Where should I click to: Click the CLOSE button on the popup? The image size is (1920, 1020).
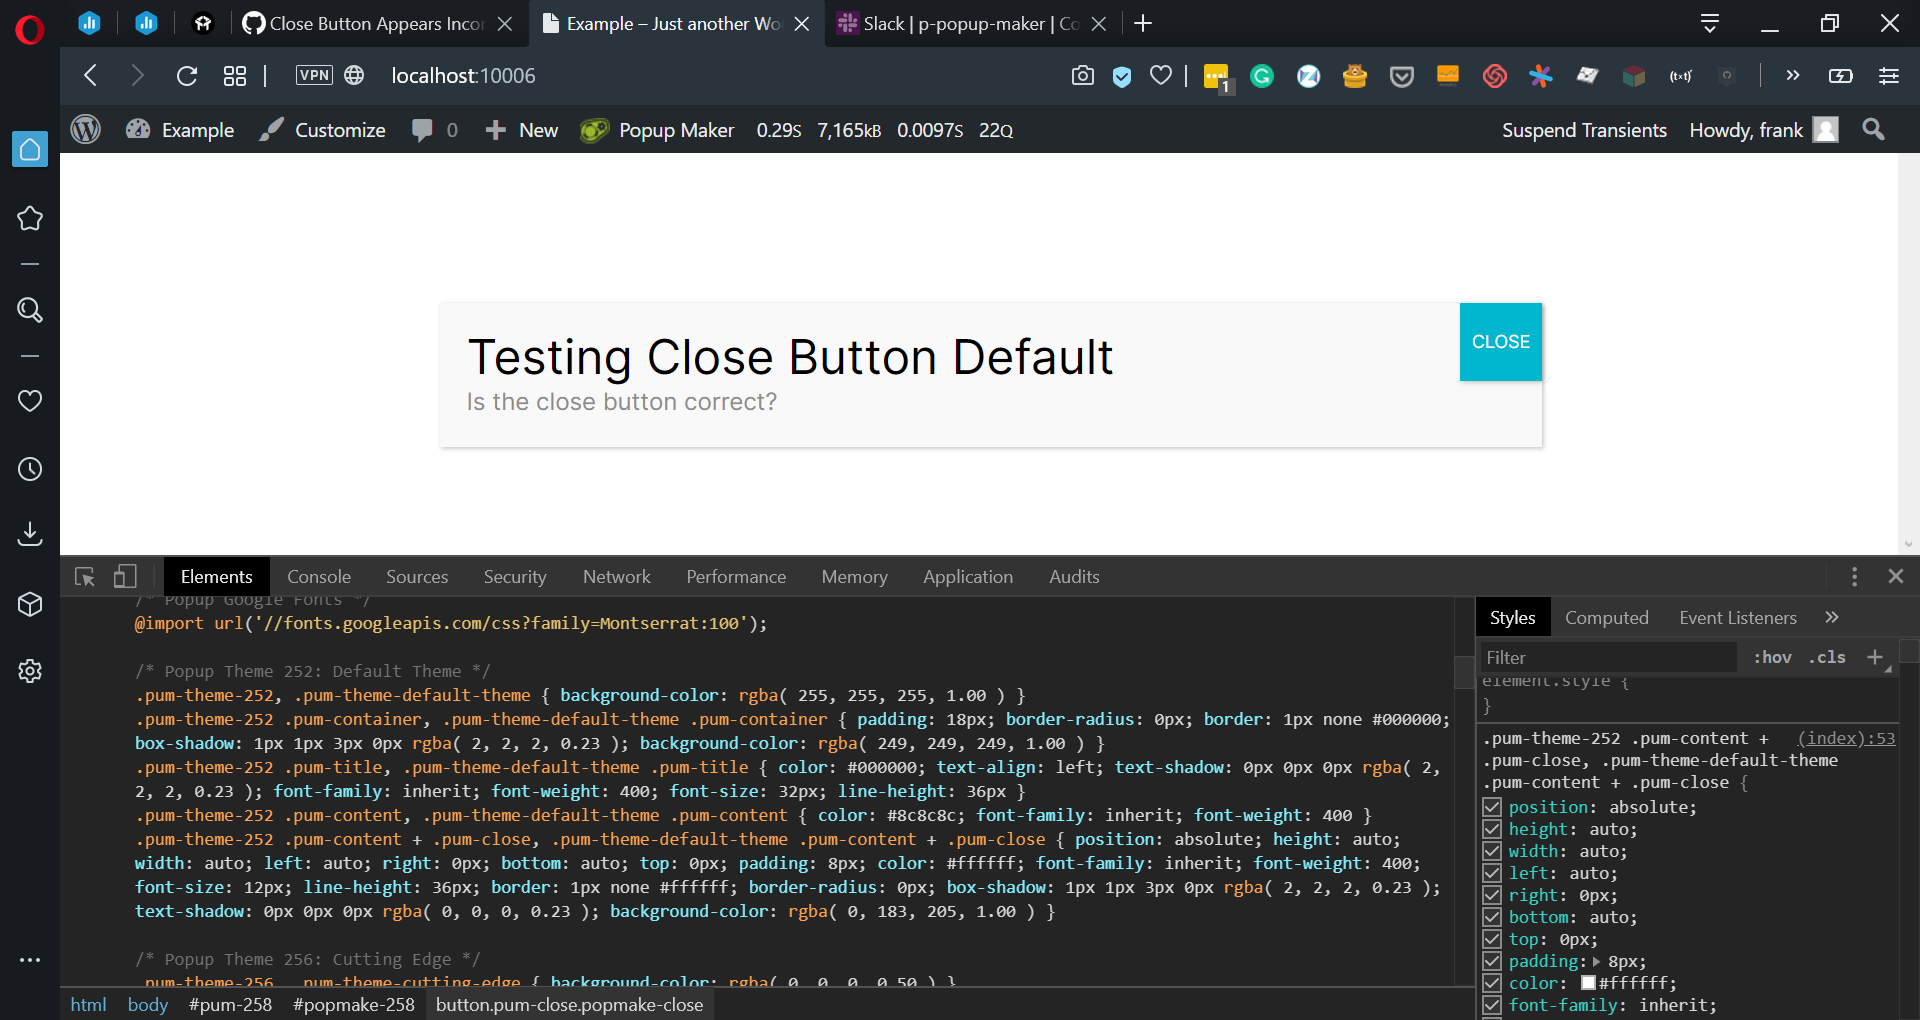(x=1500, y=342)
